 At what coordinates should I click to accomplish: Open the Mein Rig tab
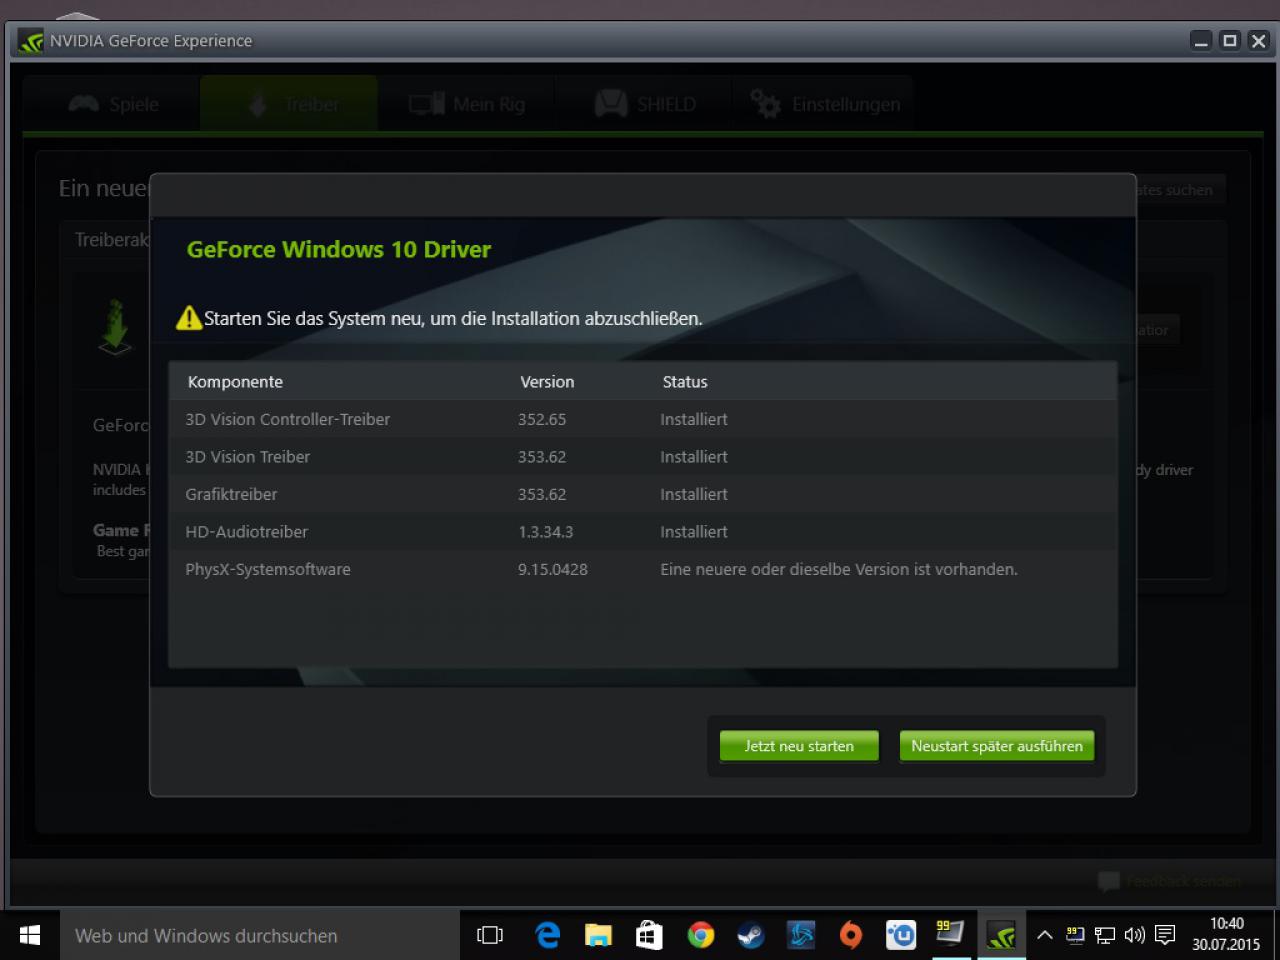pyautogui.click(x=466, y=104)
